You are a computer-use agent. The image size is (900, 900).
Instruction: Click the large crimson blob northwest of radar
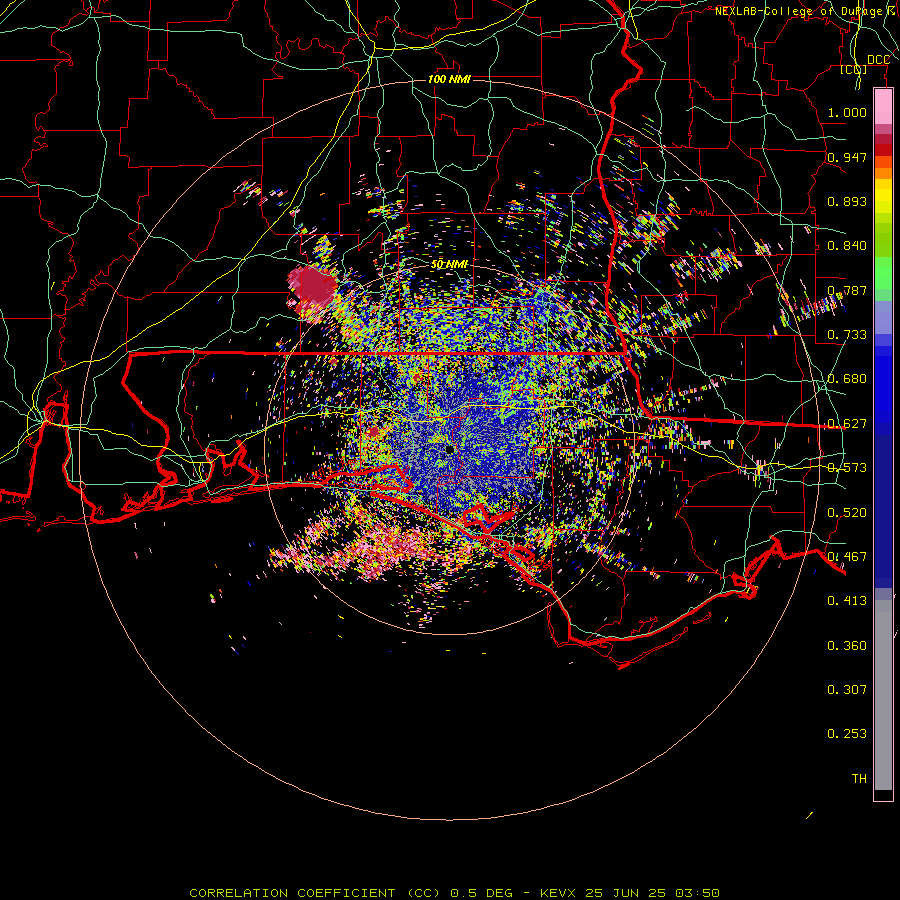(x=312, y=286)
